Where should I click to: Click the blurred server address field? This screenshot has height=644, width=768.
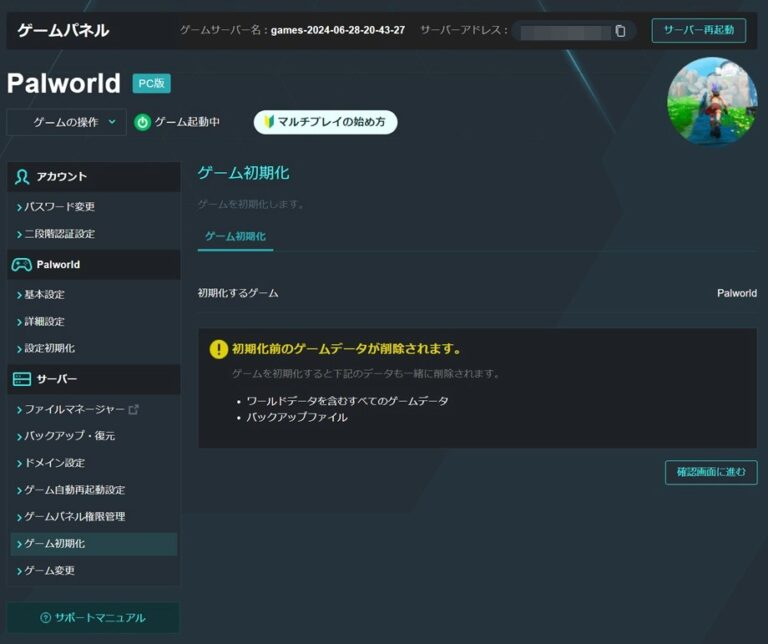point(564,32)
